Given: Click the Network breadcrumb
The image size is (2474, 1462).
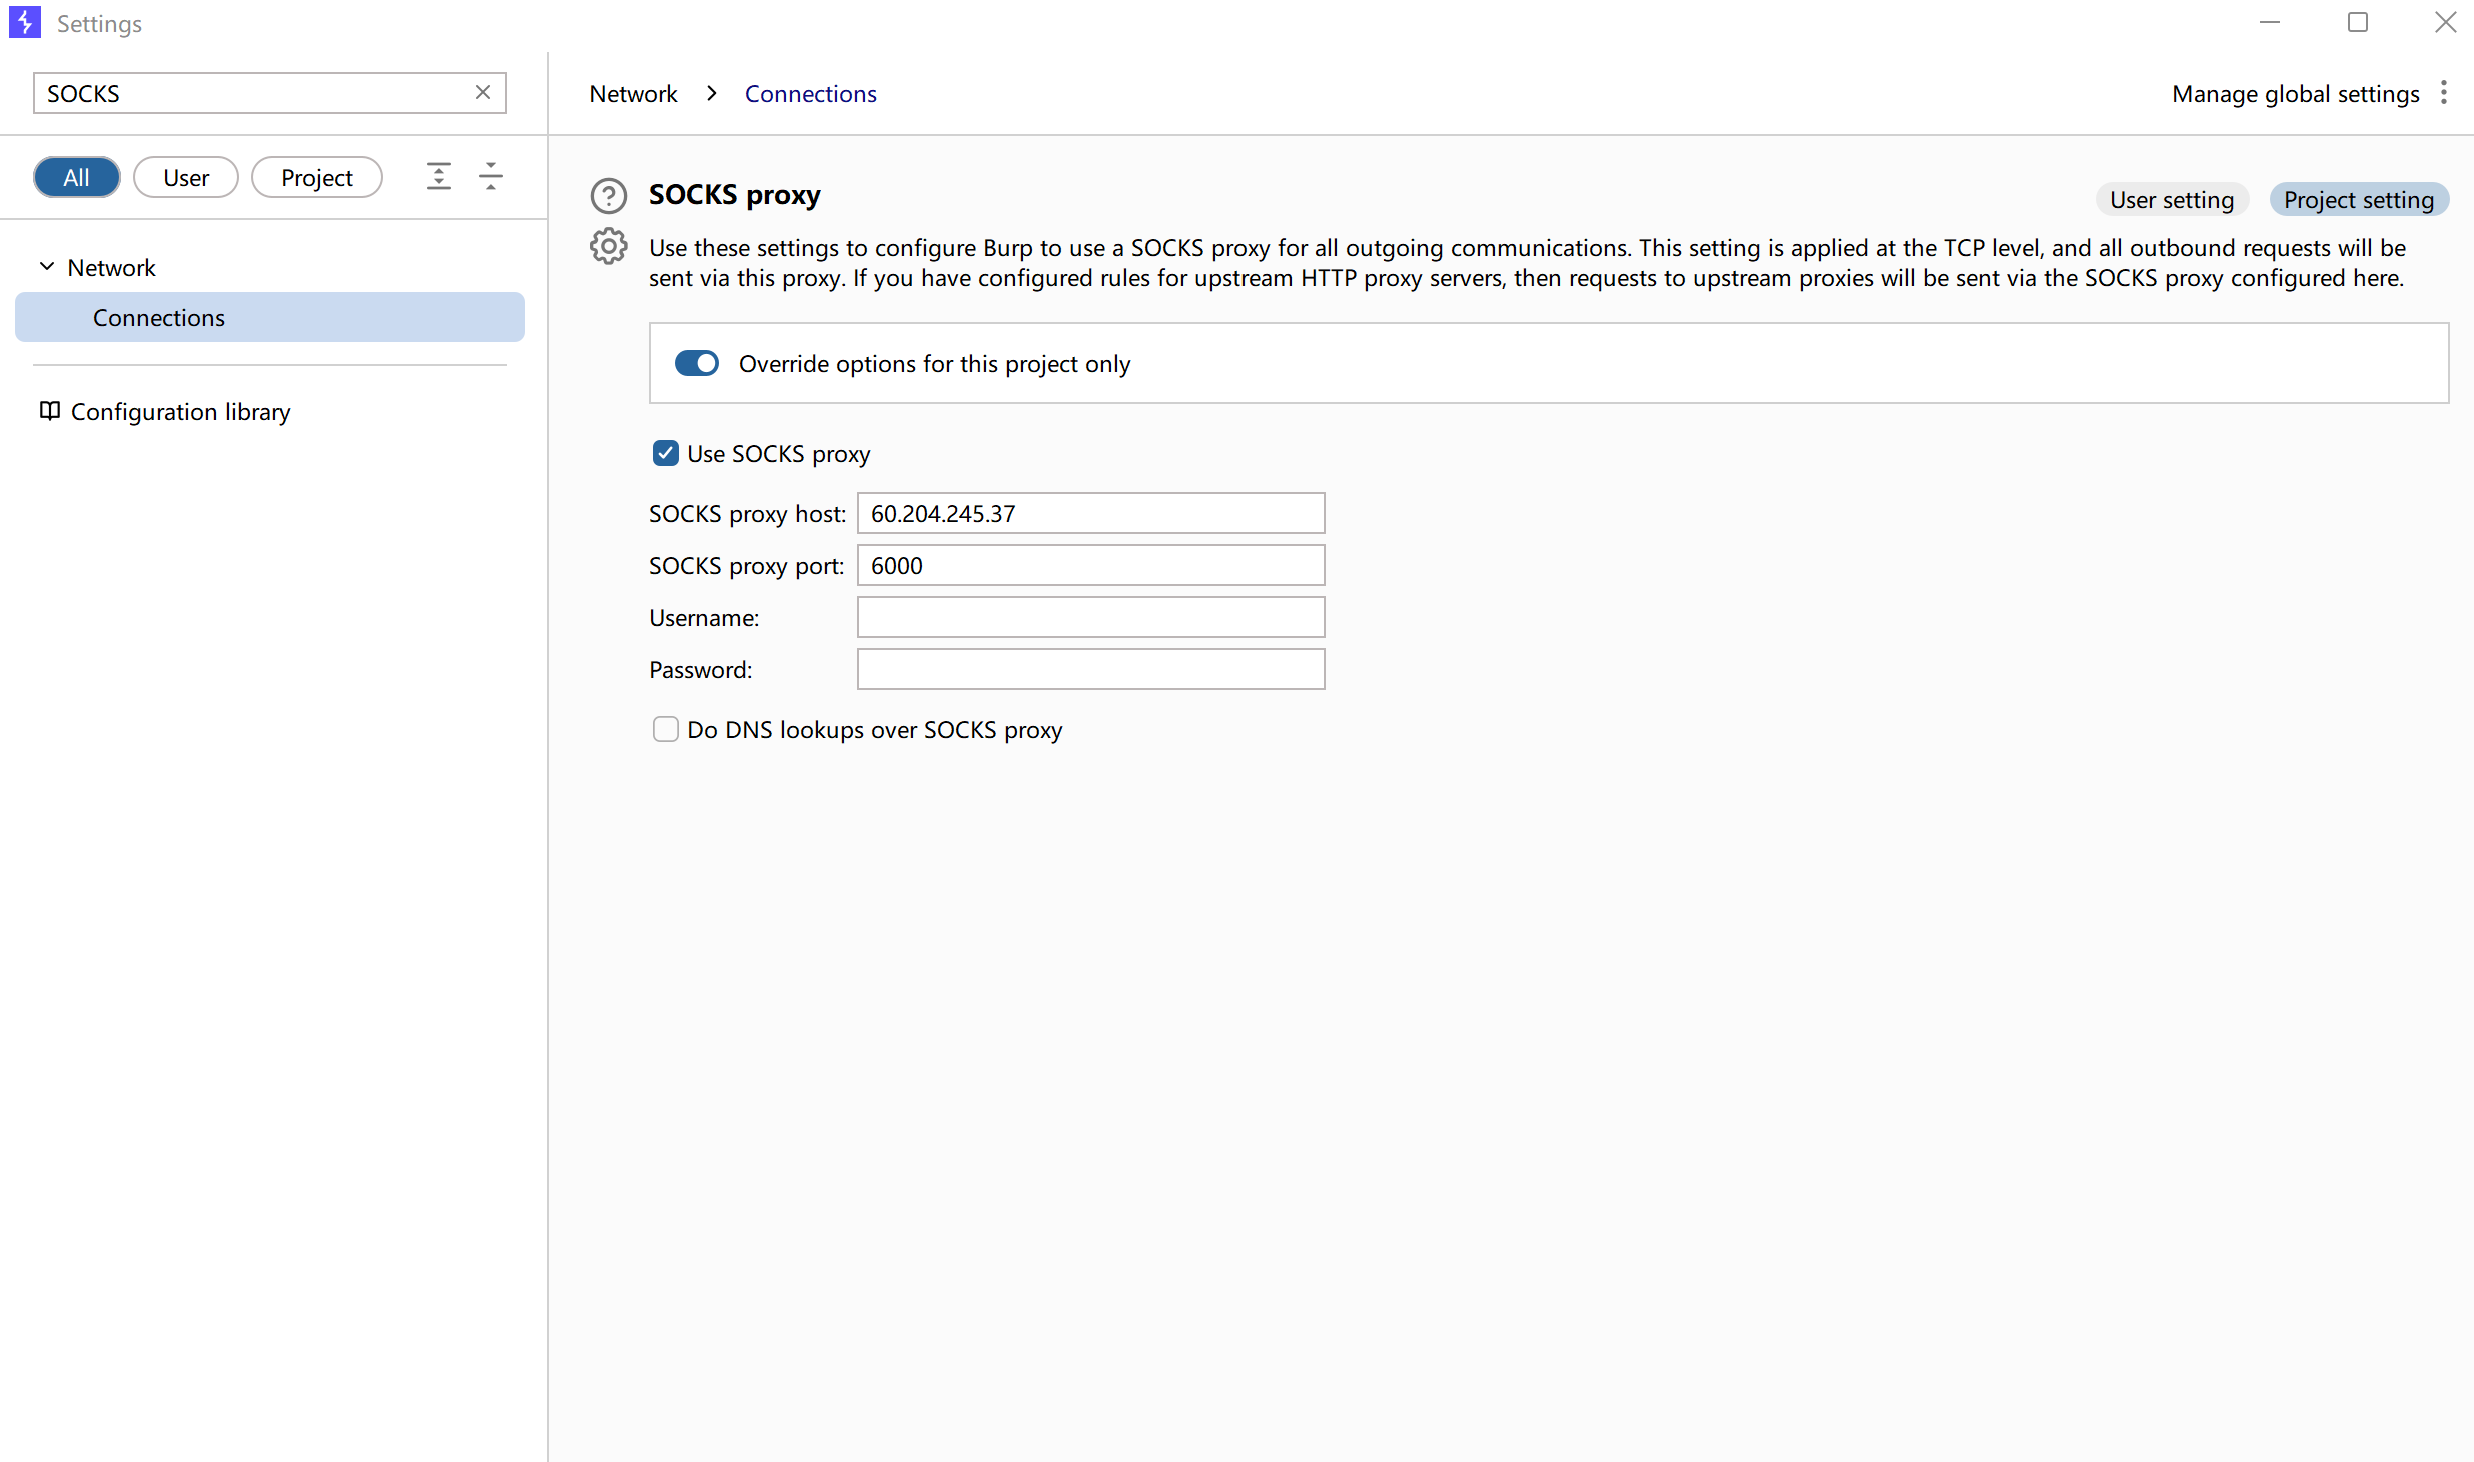Looking at the screenshot, I should tap(633, 93).
